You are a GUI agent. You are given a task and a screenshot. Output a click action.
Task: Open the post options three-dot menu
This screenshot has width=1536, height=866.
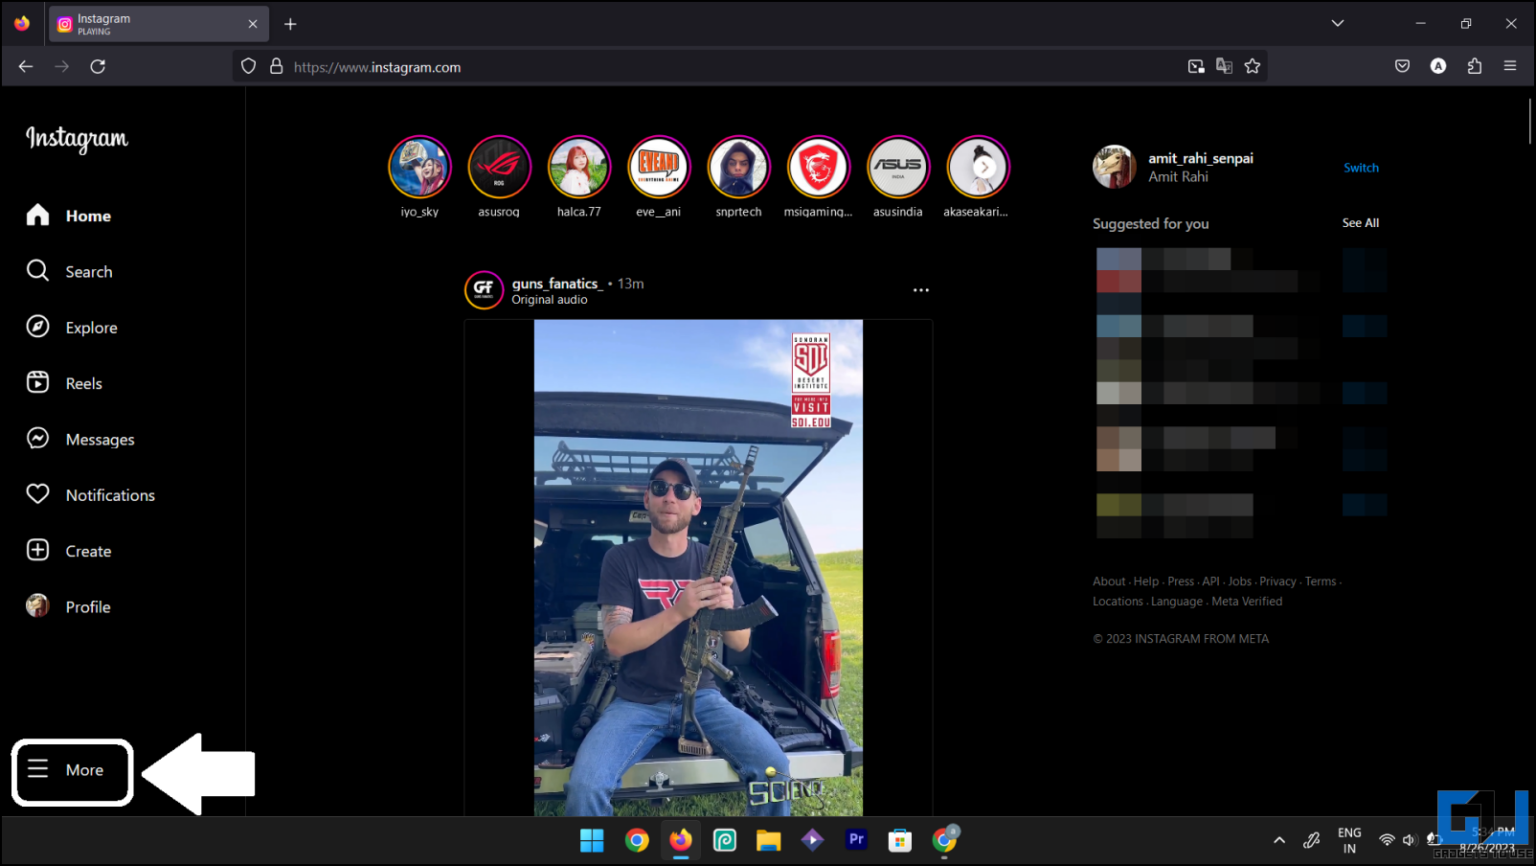click(920, 289)
